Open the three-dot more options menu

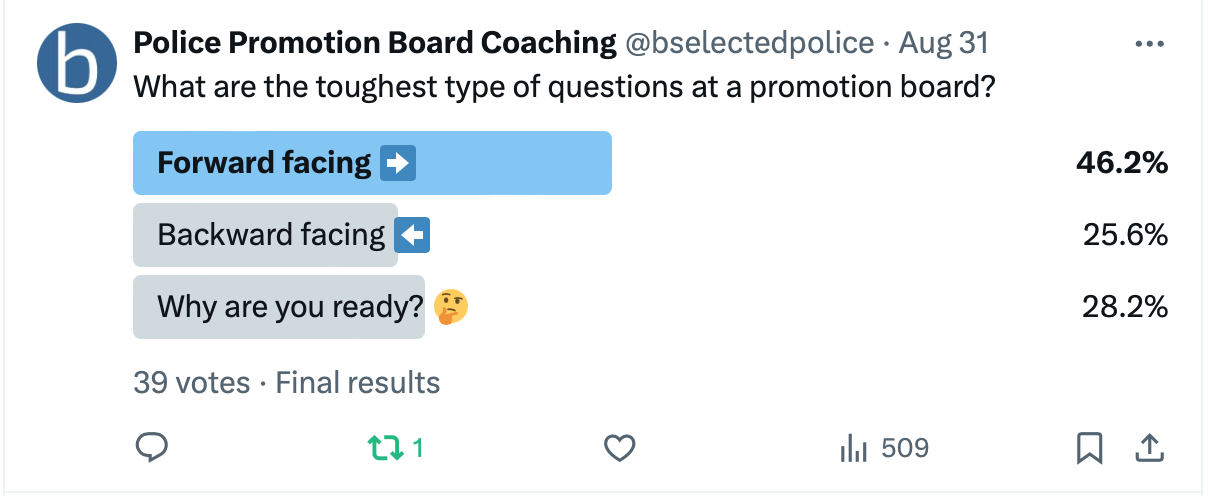1150,44
